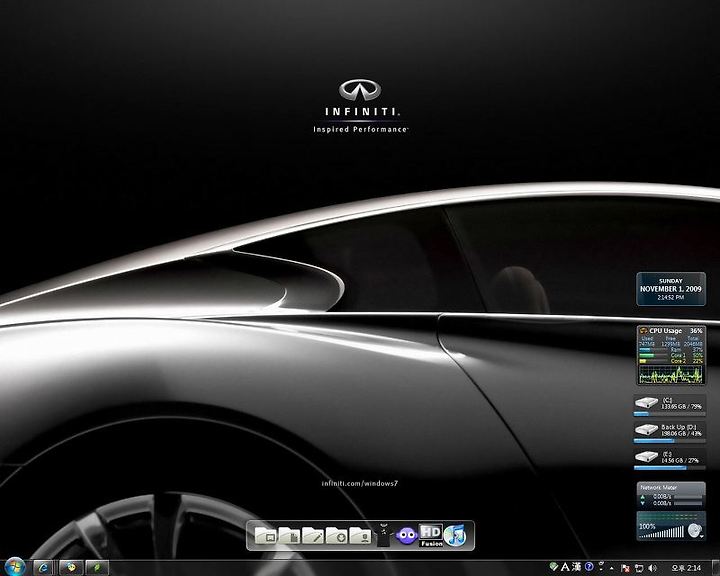Open the pencil-marked folder in the dock
The image size is (720, 576).
tap(313, 536)
